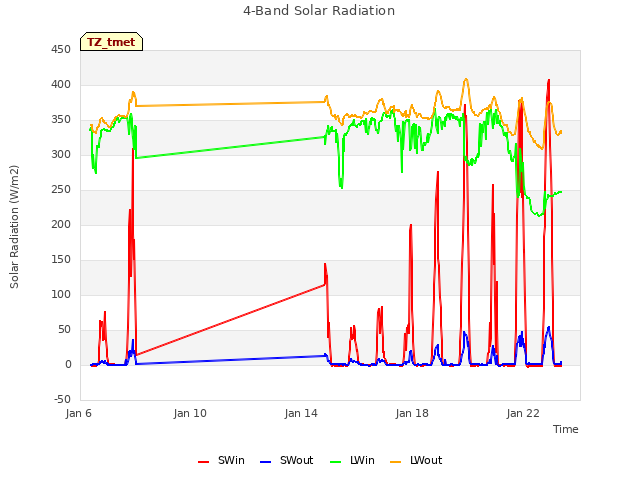Click the -50 y-axis tick label
Image resolution: width=640 pixels, height=480 pixels.
tap(62, 400)
